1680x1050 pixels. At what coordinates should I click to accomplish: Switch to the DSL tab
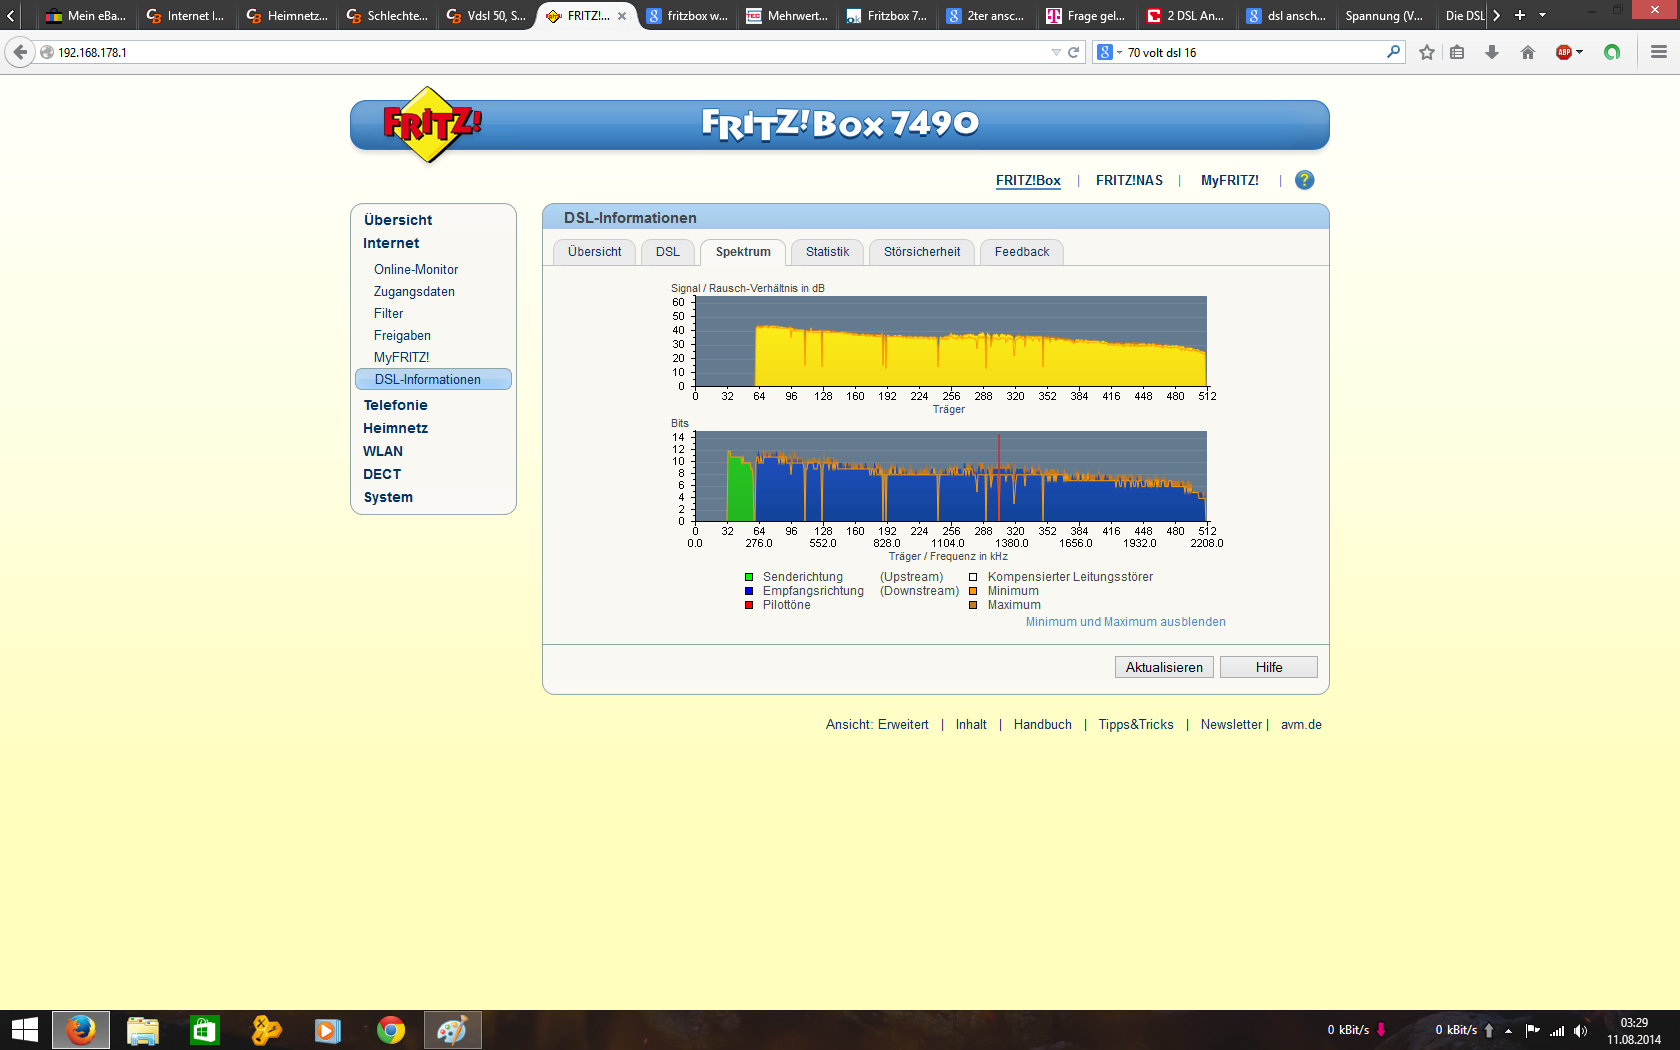tap(668, 252)
